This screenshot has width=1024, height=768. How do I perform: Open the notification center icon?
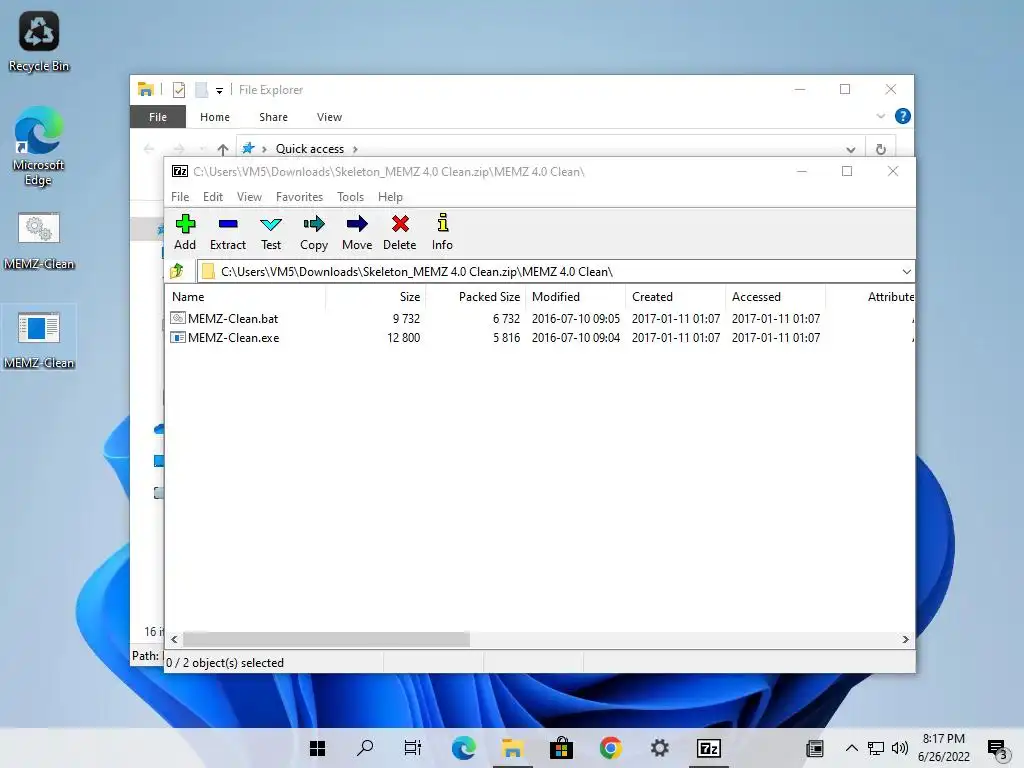pyautogui.click(x=997, y=749)
